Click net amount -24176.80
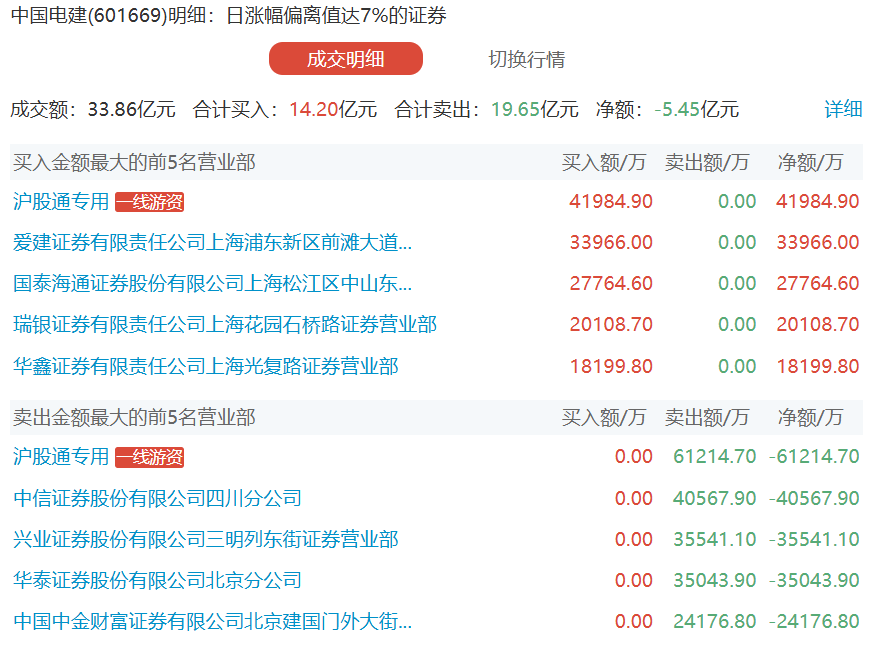The image size is (874, 664). click(x=814, y=621)
